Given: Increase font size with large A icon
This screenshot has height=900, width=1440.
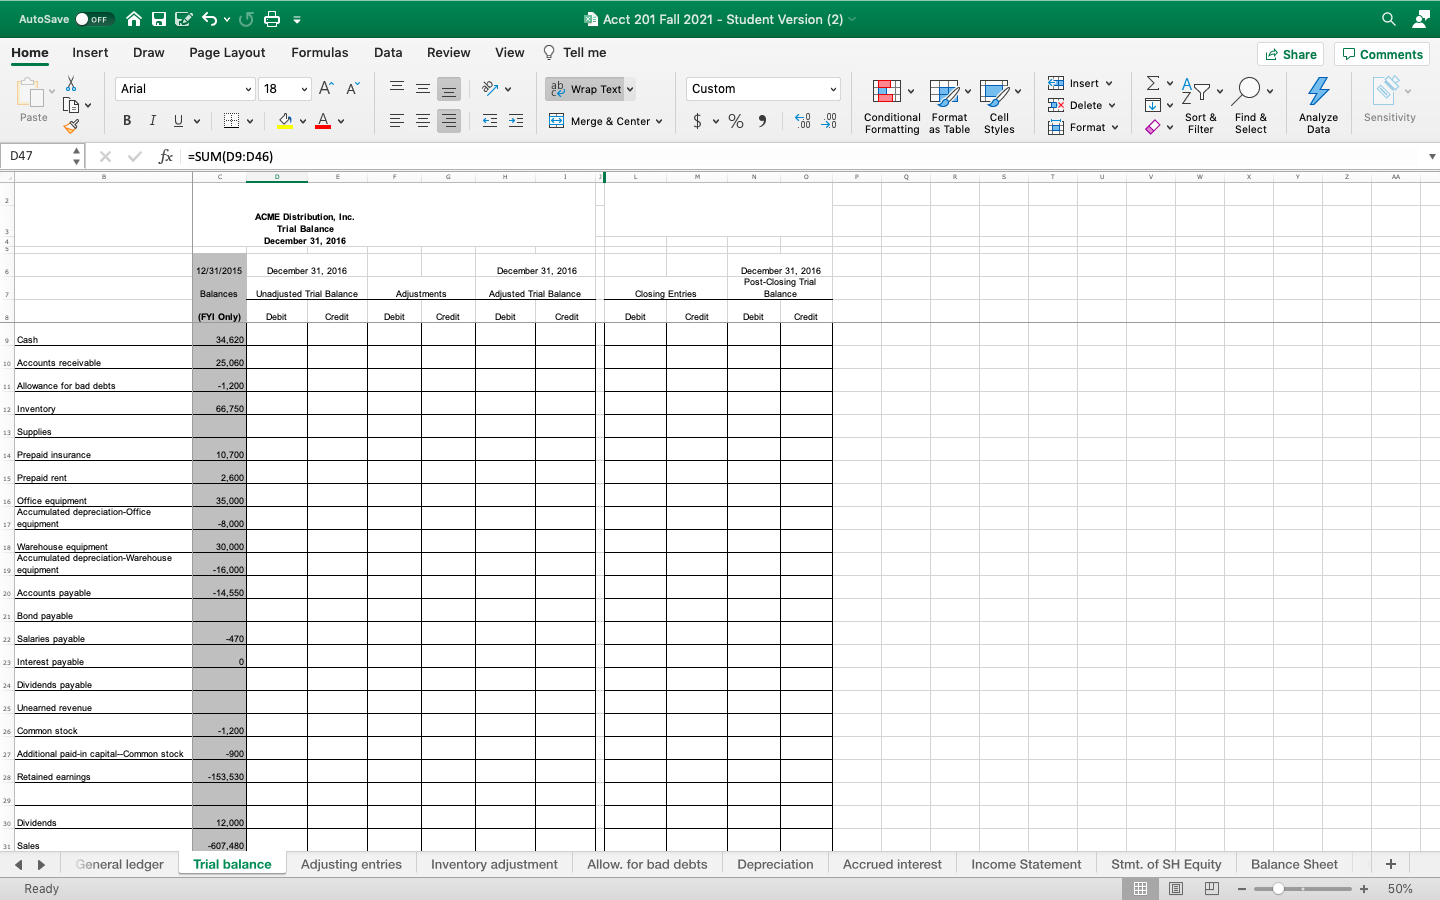Looking at the screenshot, I should click(x=326, y=89).
